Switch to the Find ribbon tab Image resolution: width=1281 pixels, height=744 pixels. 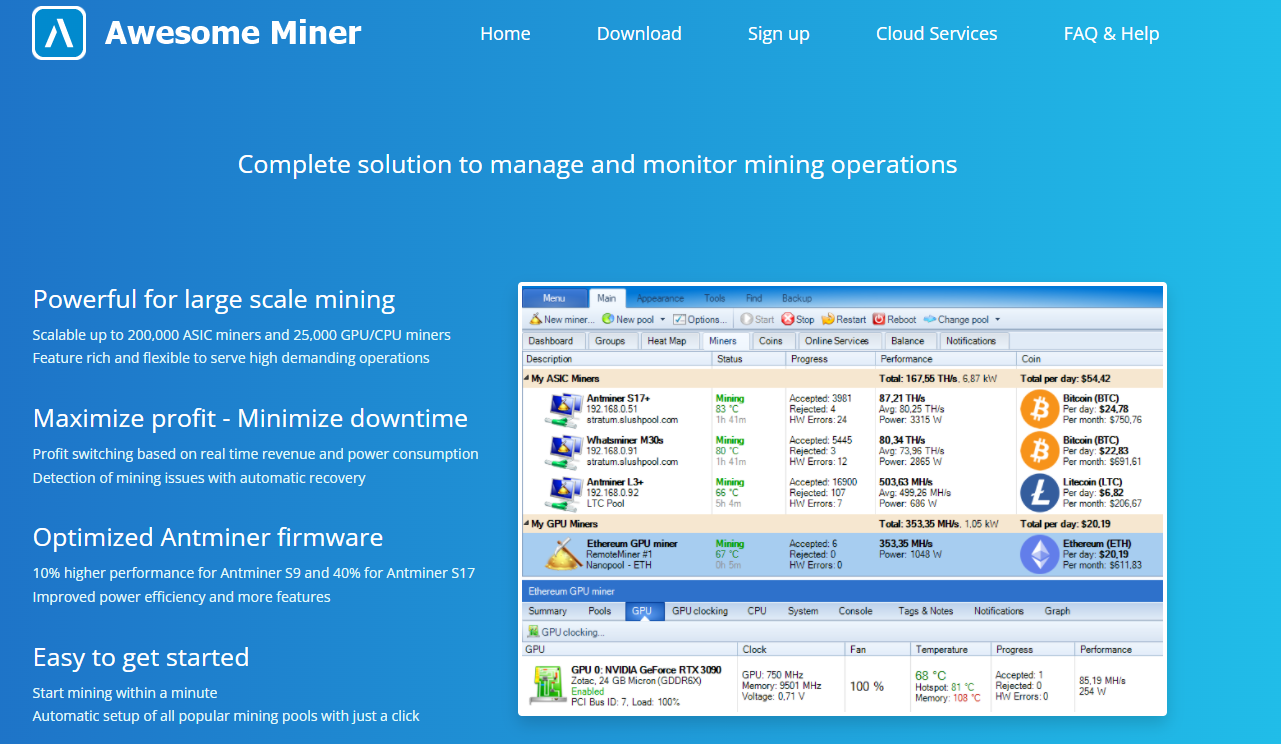click(x=754, y=298)
